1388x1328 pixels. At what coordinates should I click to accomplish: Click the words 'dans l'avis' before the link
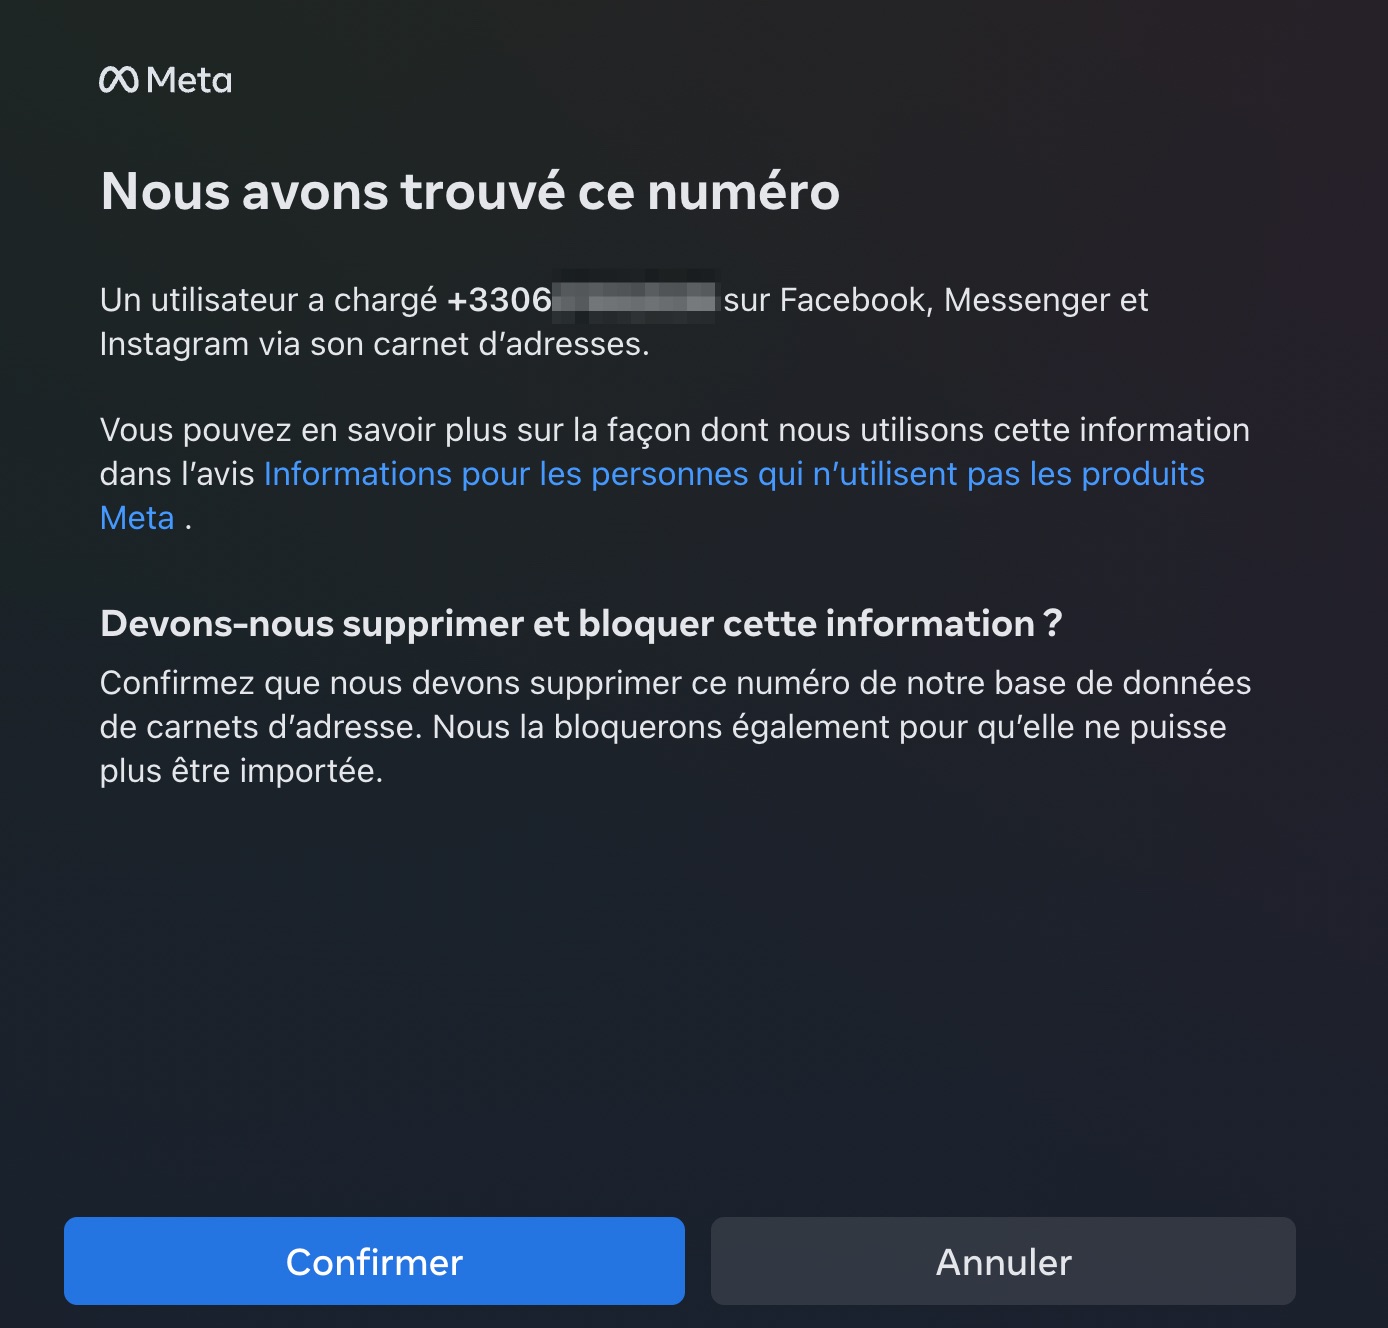coord(177,474)
